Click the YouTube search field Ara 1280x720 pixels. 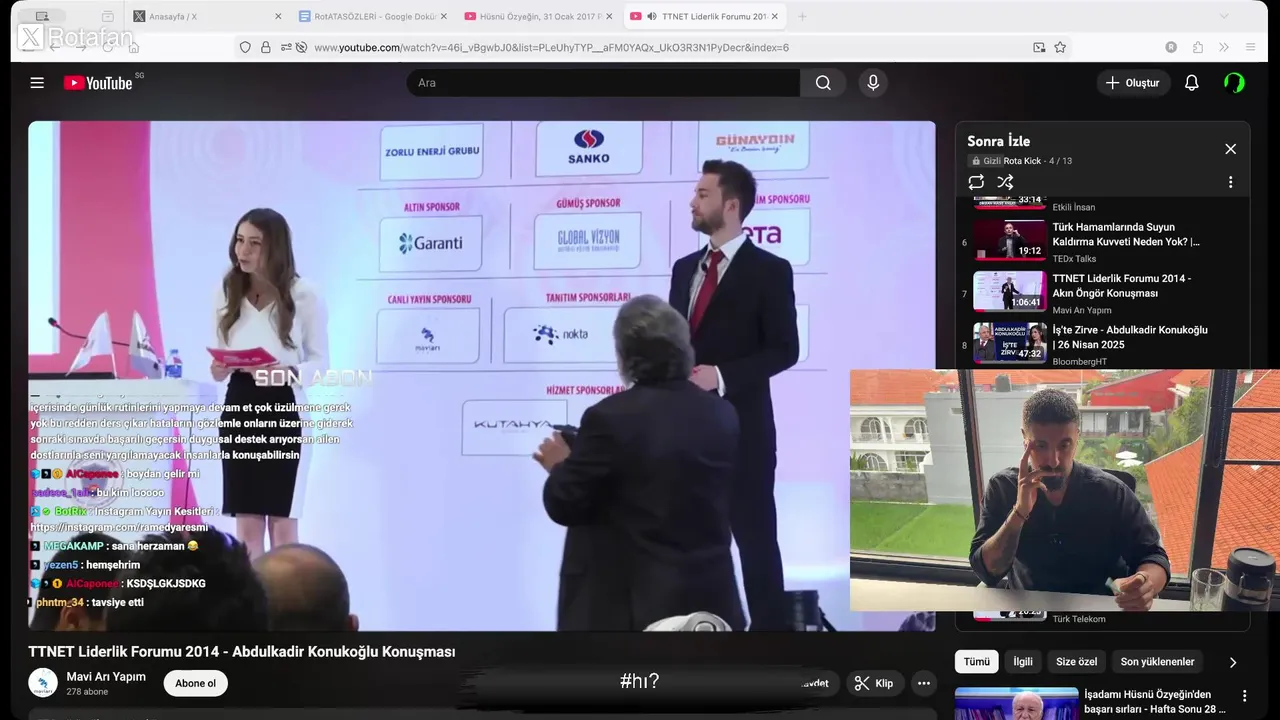[603, 83]
